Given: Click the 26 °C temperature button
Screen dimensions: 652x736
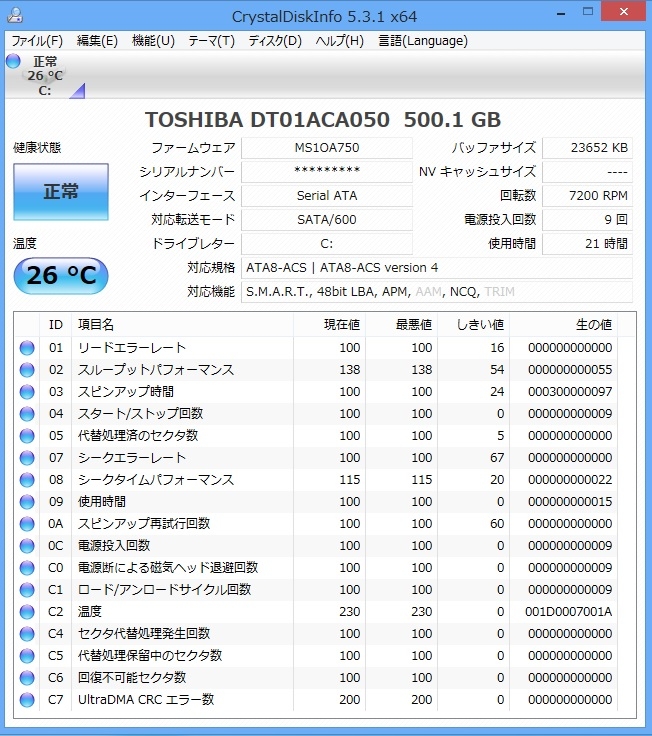Looking at the screenshot, I should click(61, 276).
